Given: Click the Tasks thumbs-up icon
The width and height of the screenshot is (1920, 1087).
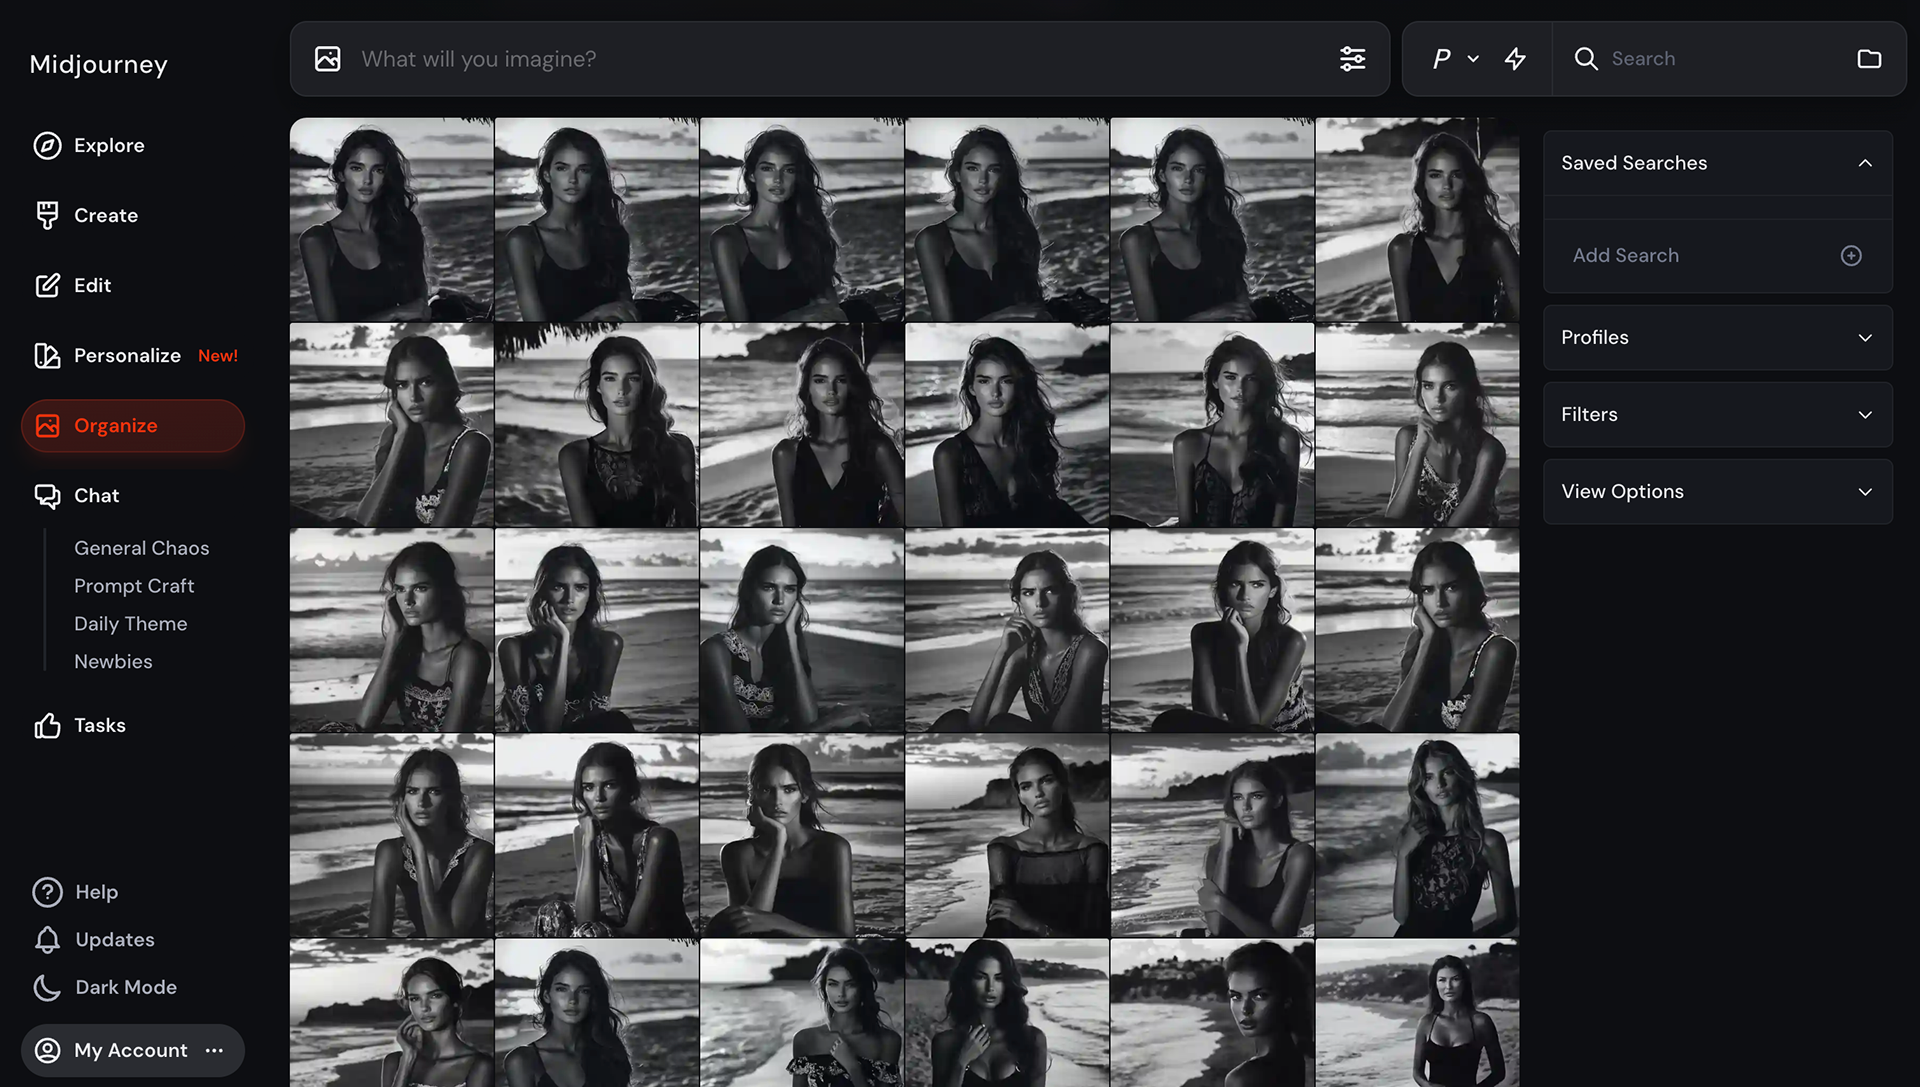Looking at the screenshot, I should pyautogui.click(x=47, y=726).
